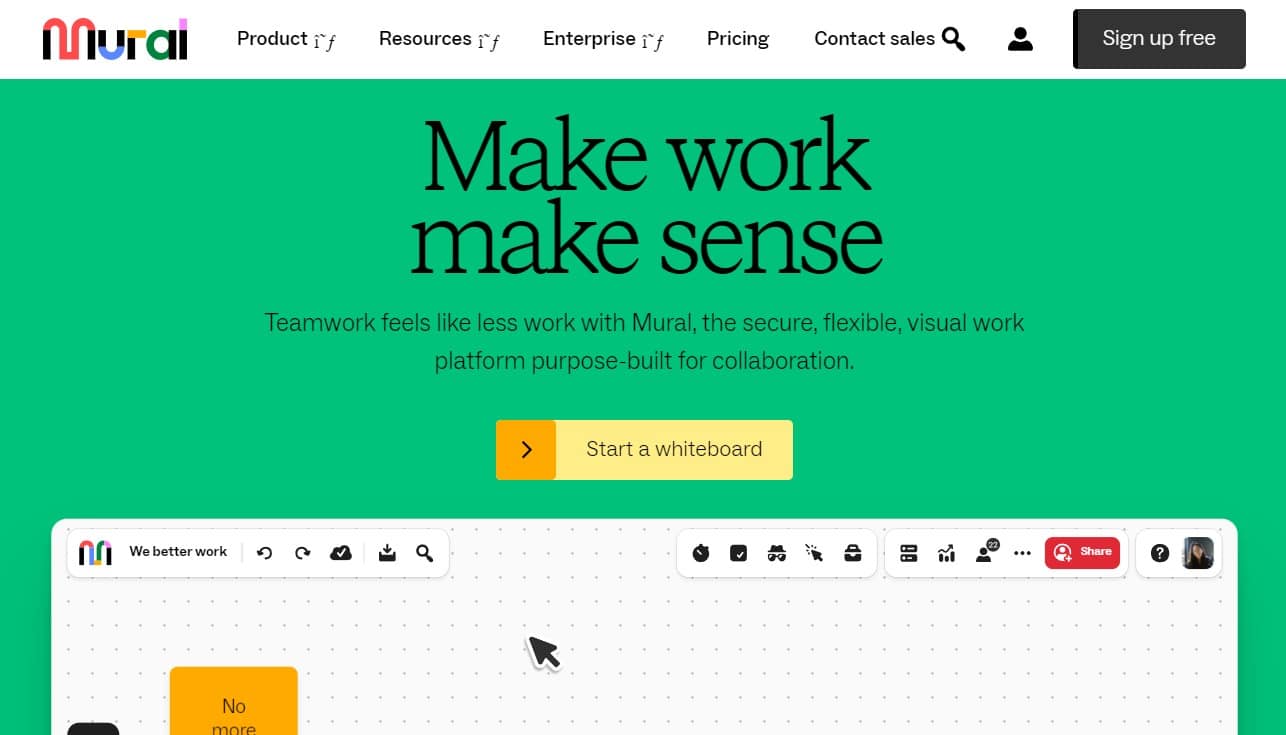Image resolution: width=1286 pixels, height=735 pixels.
Task: Click the checkbox voting icon in toolbar
Action: (x=739, y=553)
